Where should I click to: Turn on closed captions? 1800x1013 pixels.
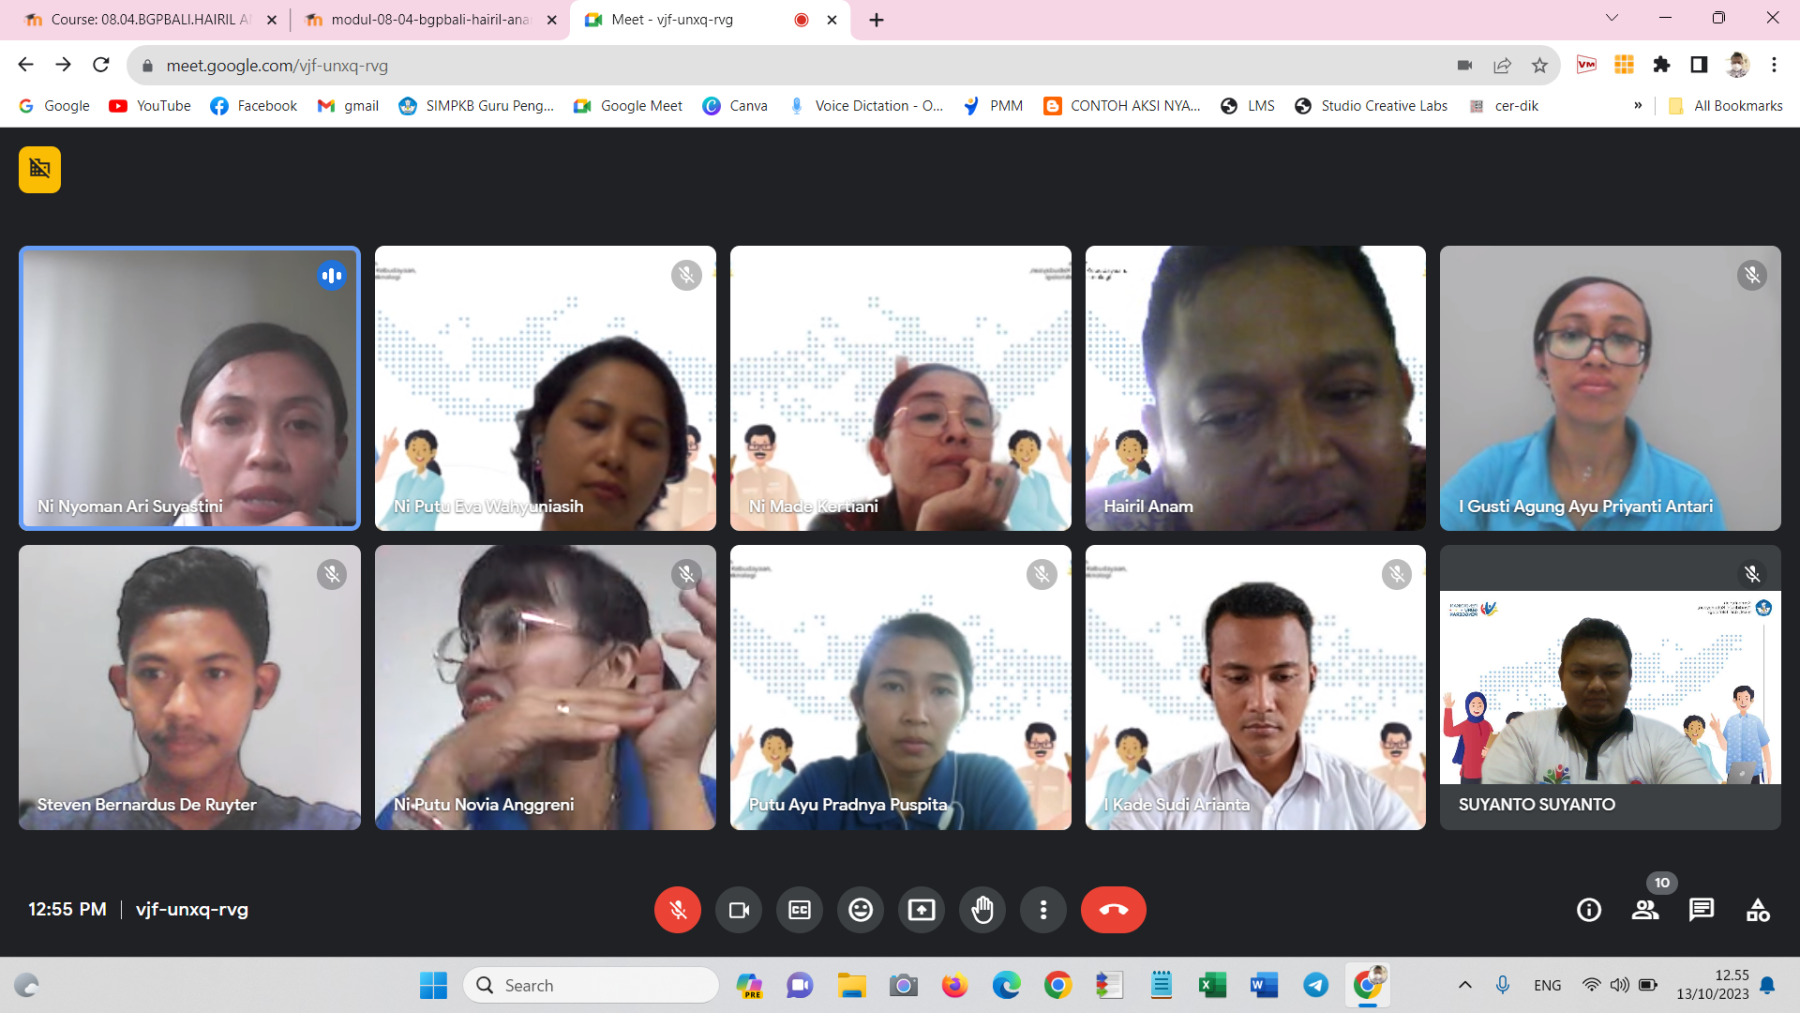799,909
